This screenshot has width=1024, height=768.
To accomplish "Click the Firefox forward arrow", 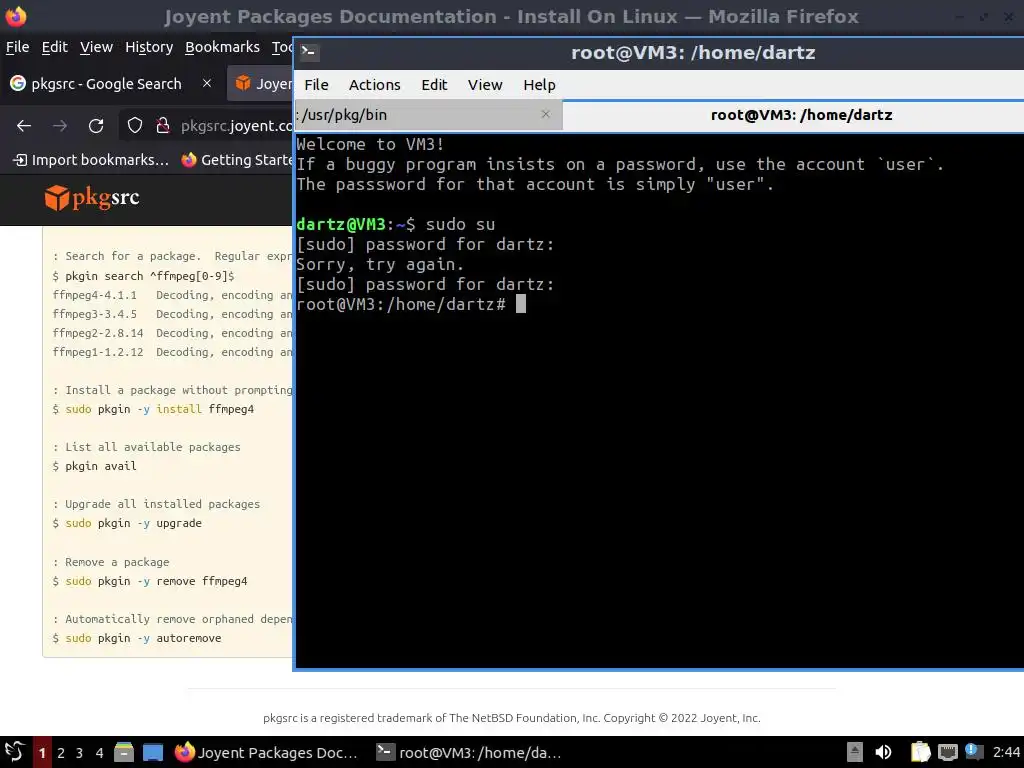I will point(60,125).
